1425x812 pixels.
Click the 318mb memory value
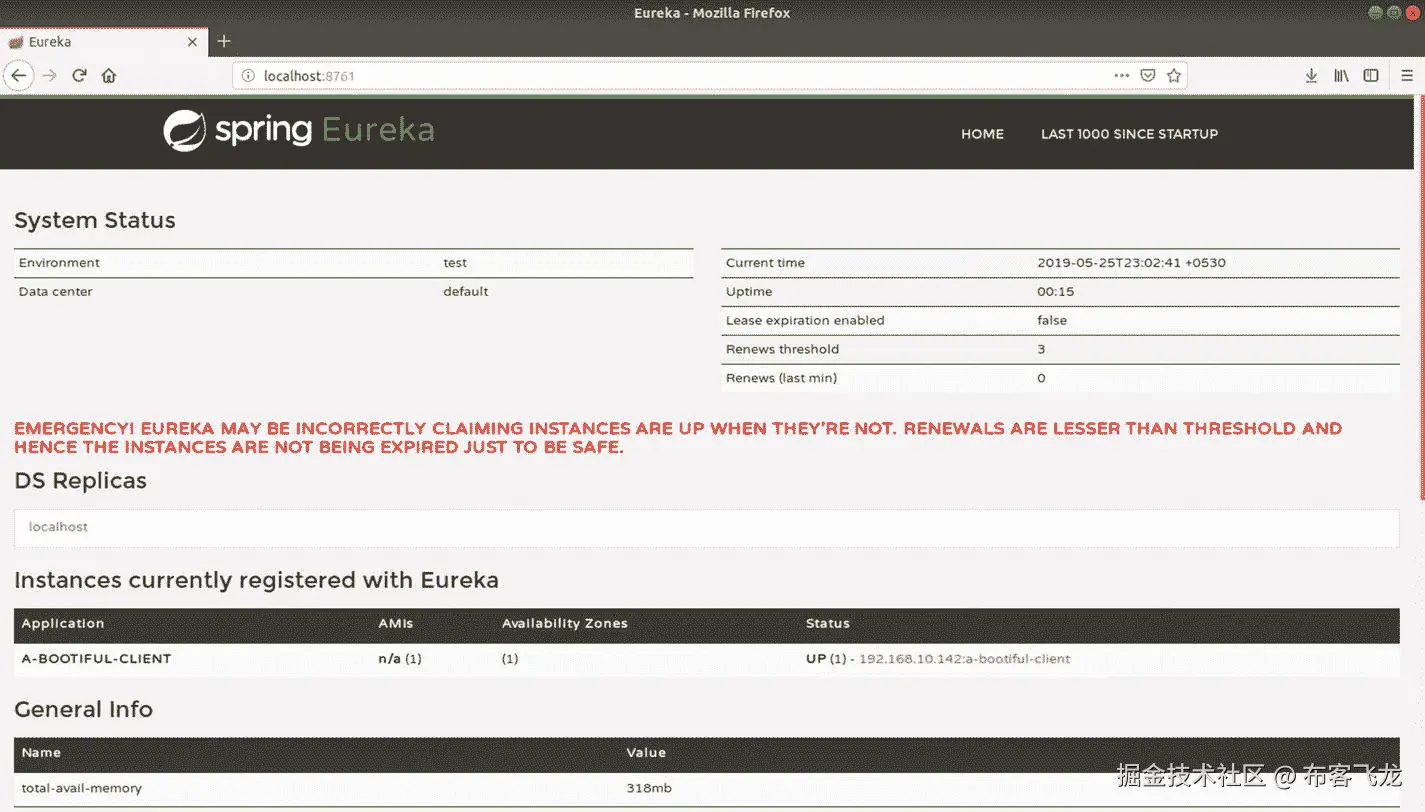coord(649,788)
